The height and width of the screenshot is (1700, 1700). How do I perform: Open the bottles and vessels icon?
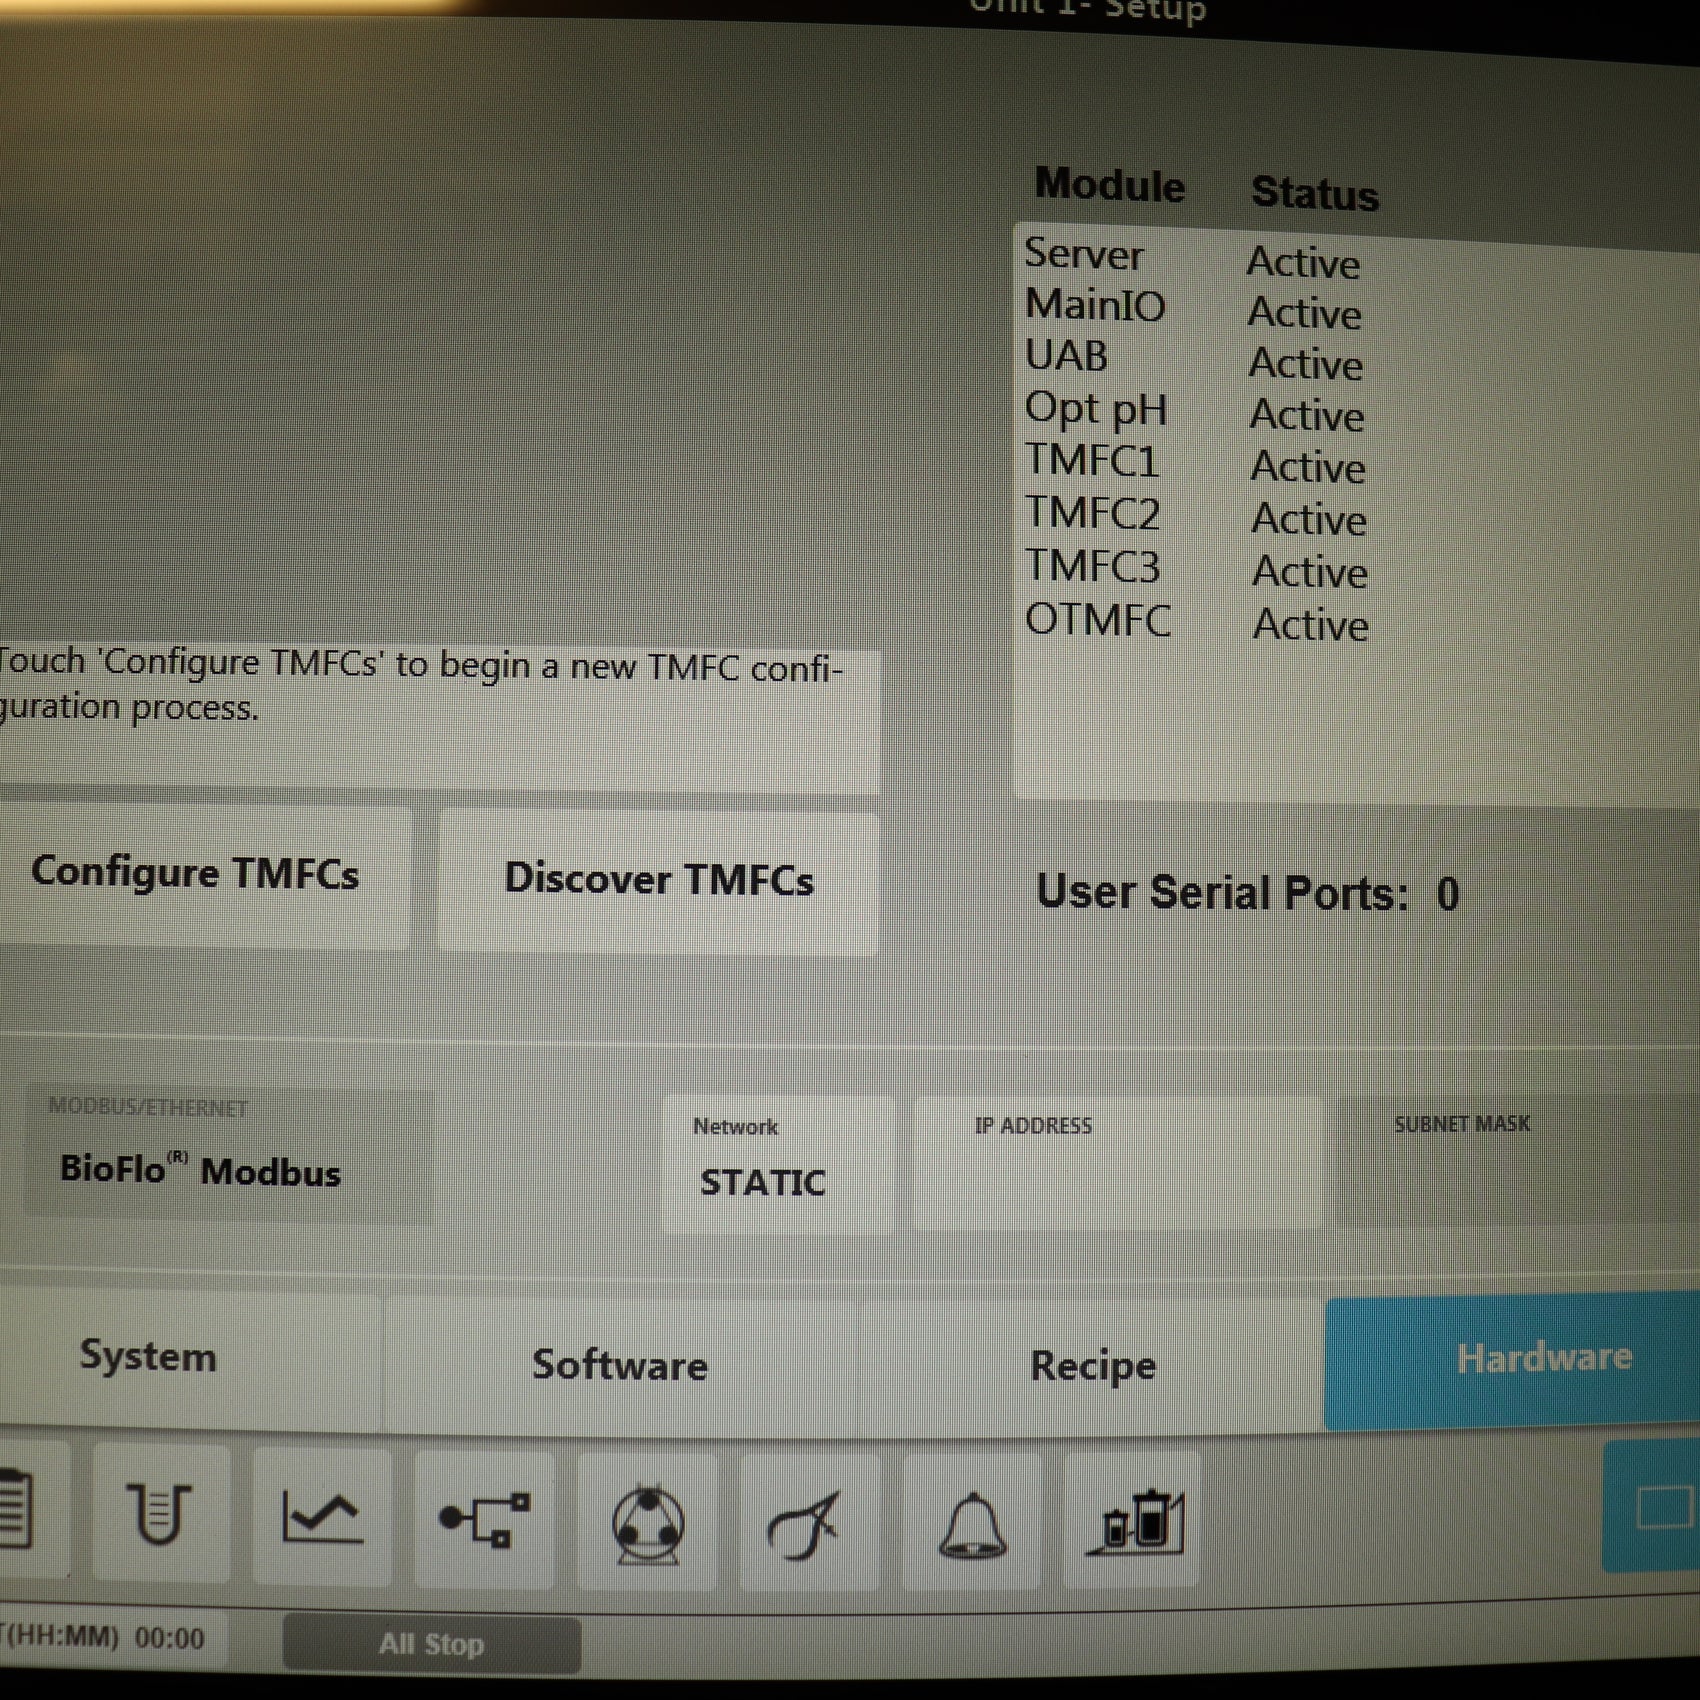(x=1133, y=1522)
